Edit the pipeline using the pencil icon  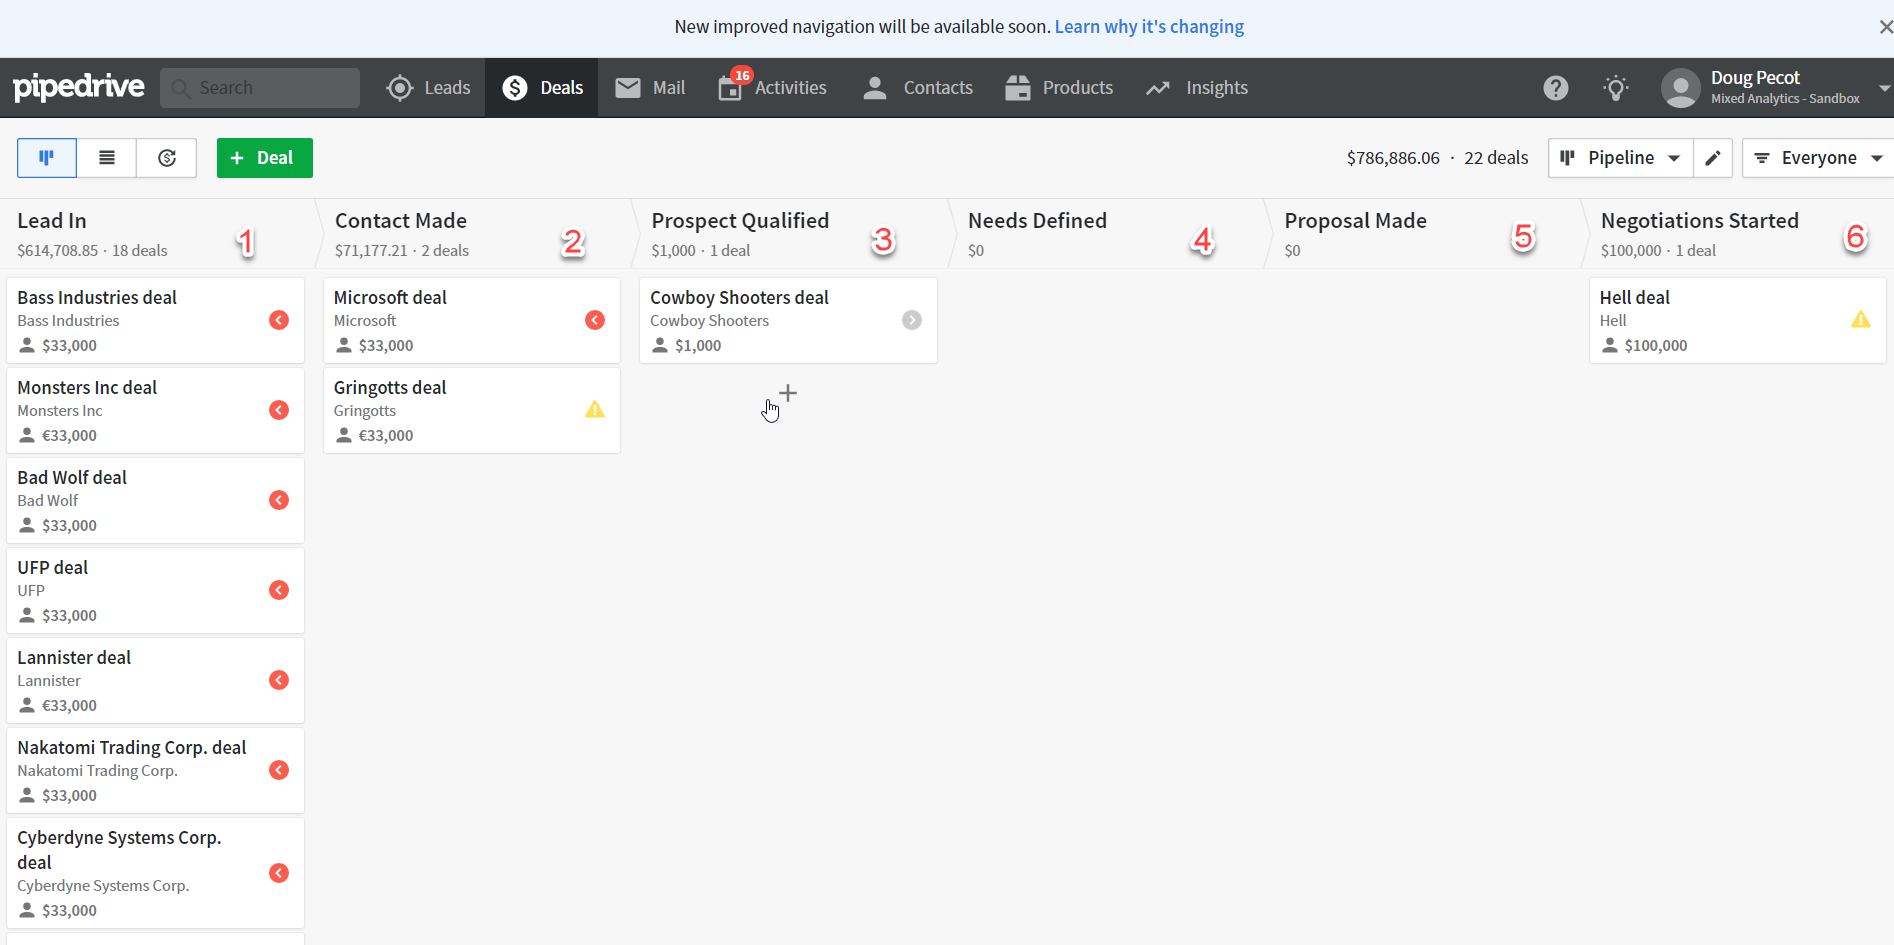coord(1712,157)
